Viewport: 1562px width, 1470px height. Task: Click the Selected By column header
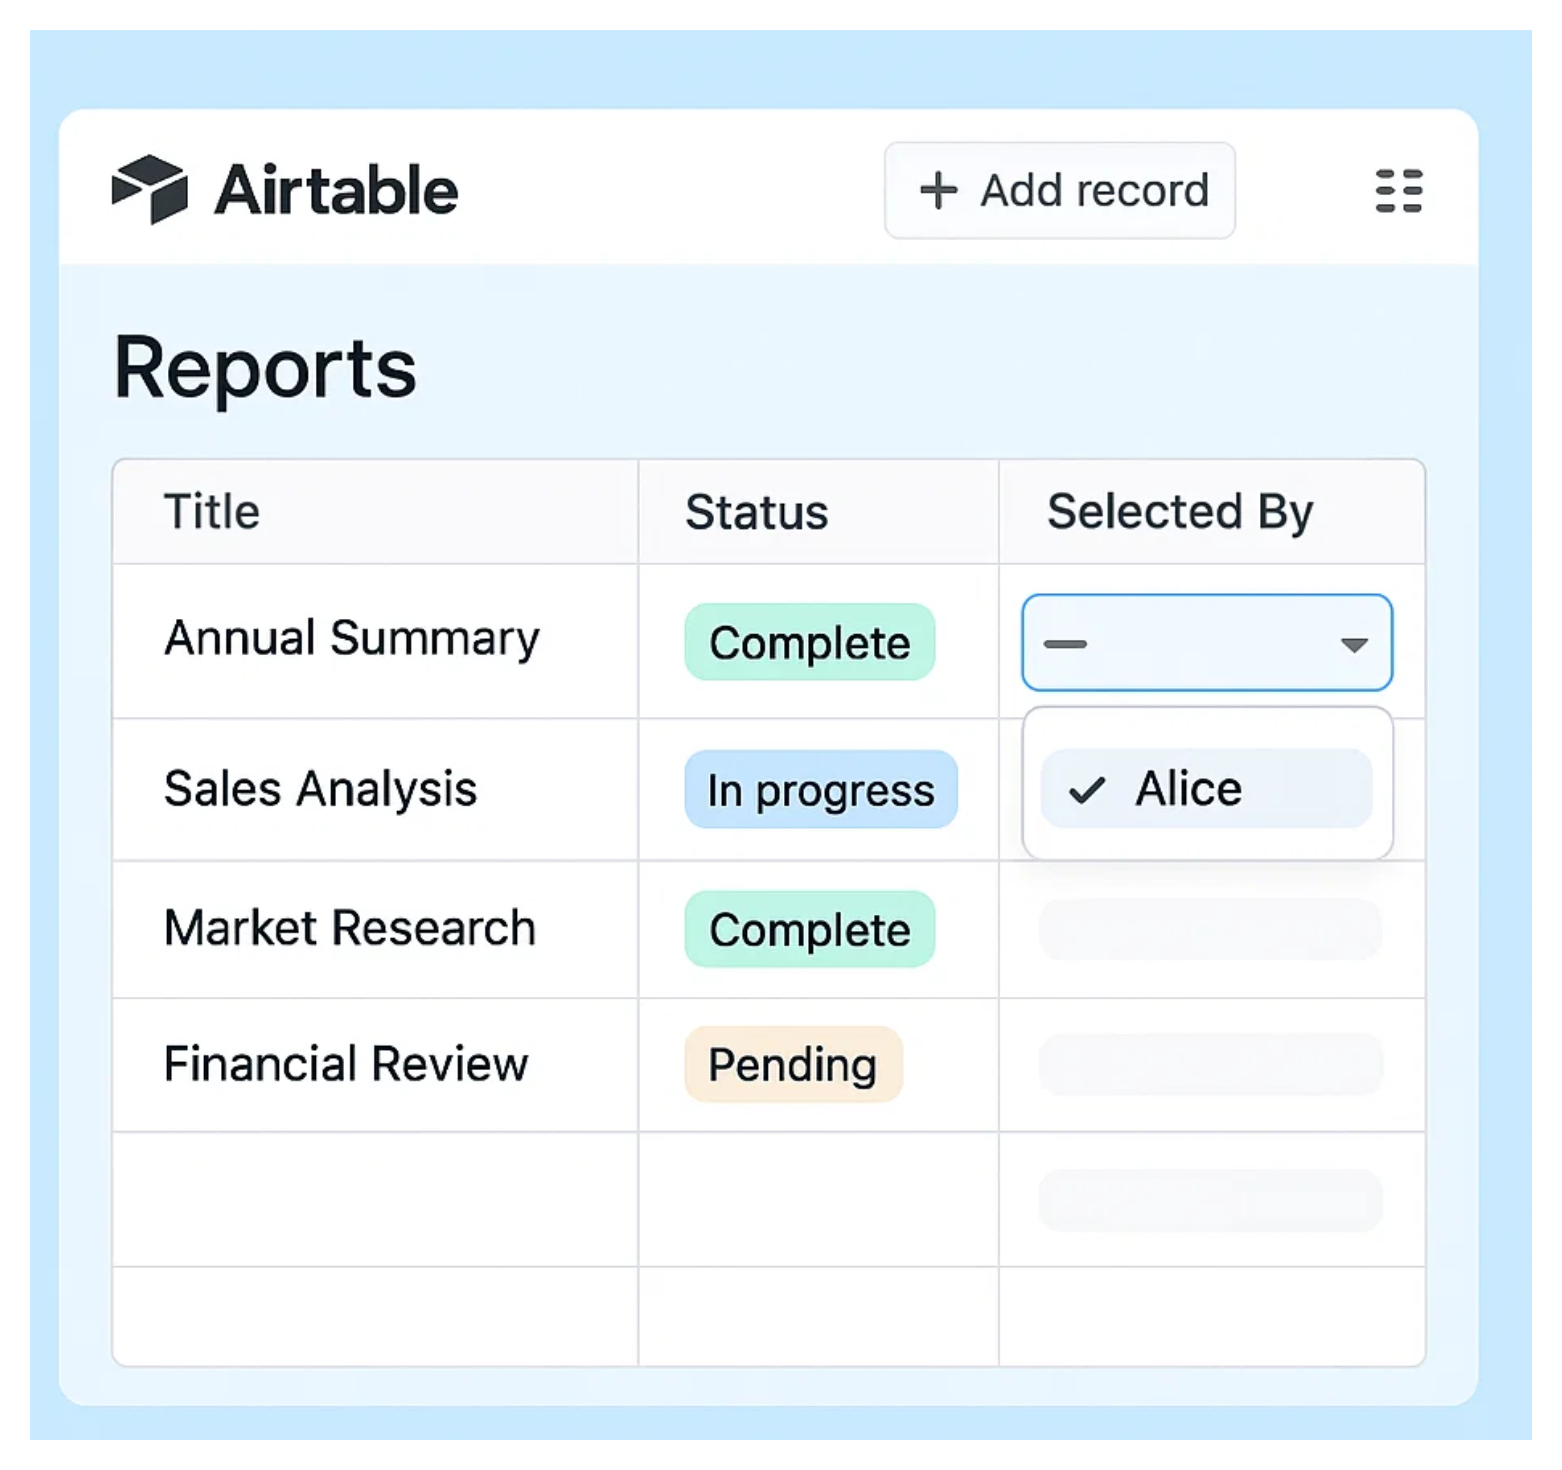1179,512
